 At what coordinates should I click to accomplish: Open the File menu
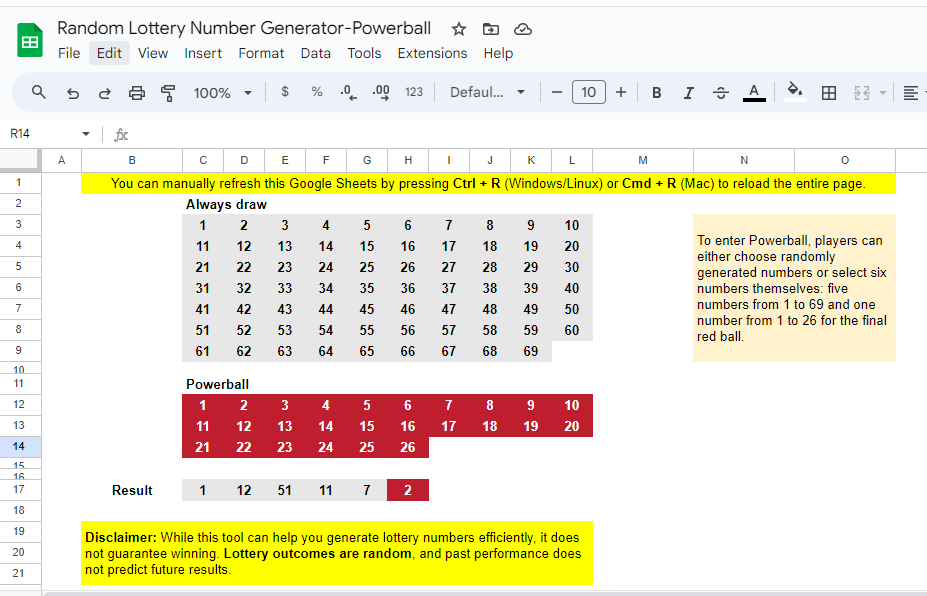click(69, 53)
